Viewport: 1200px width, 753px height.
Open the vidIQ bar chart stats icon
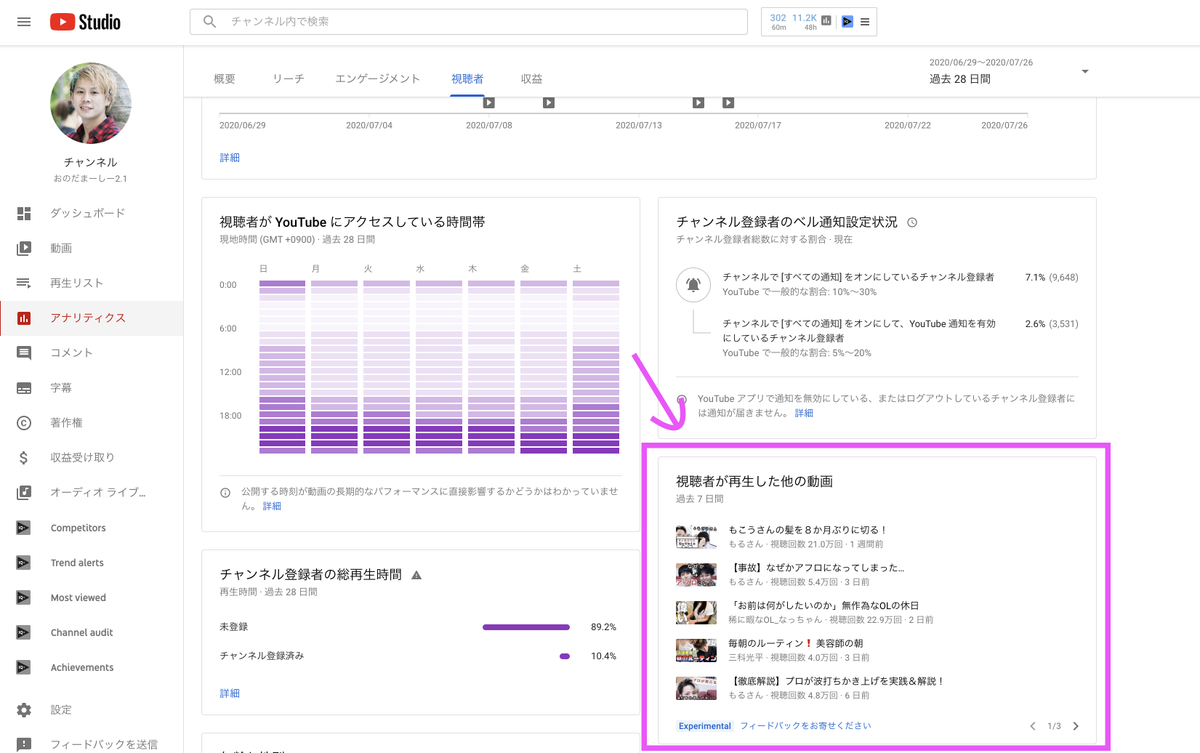point(826,21)
